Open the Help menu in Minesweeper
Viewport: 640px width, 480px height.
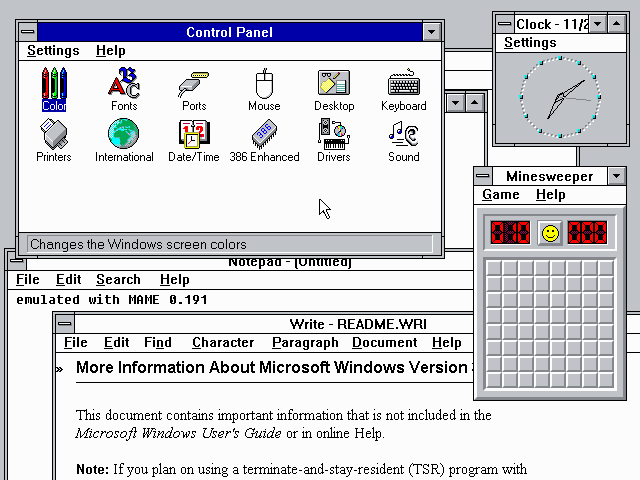[x=551, y=195]
